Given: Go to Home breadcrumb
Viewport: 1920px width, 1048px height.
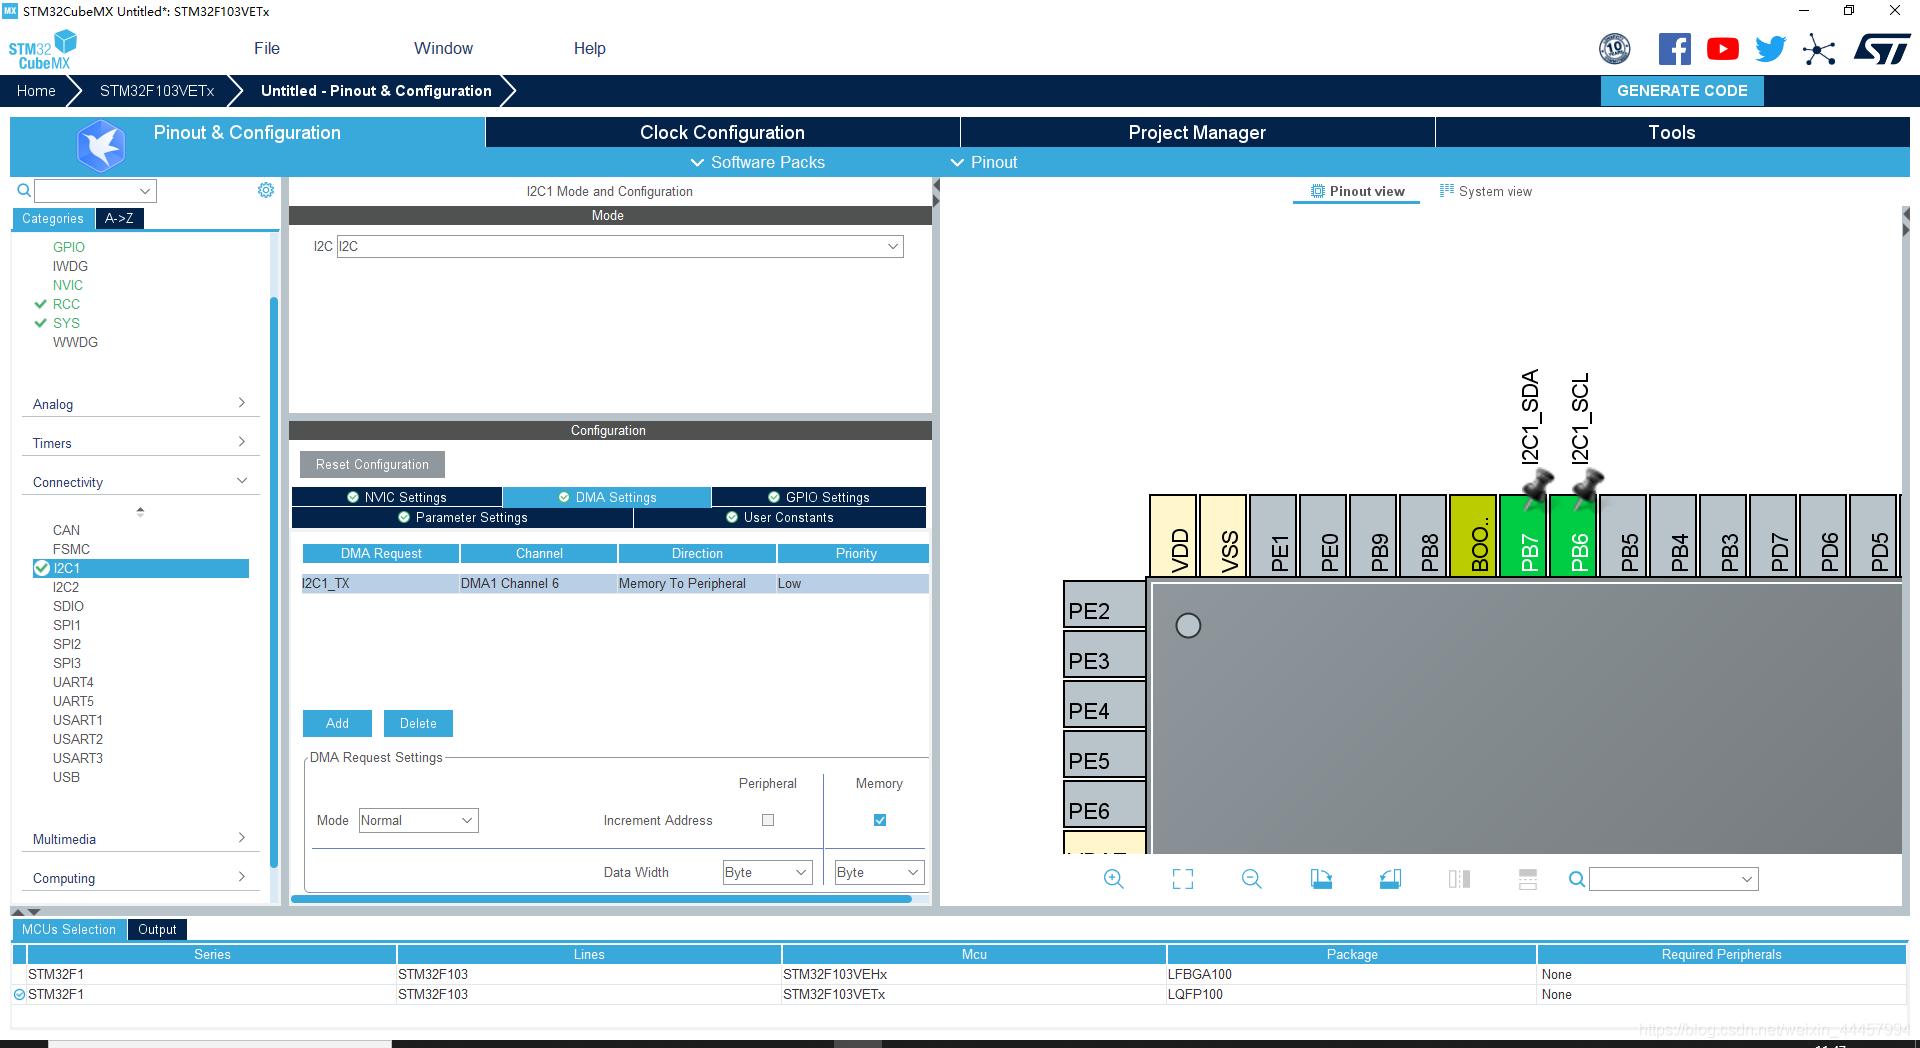Looking at the screenshot, I should (36, 91).
